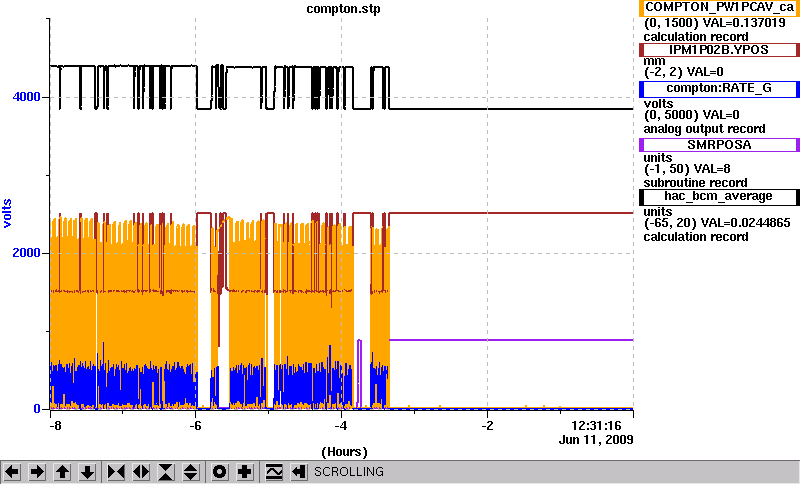Click the purple SMRPOSA trace at the -2 hours gridline

click(x=487, y=340)
